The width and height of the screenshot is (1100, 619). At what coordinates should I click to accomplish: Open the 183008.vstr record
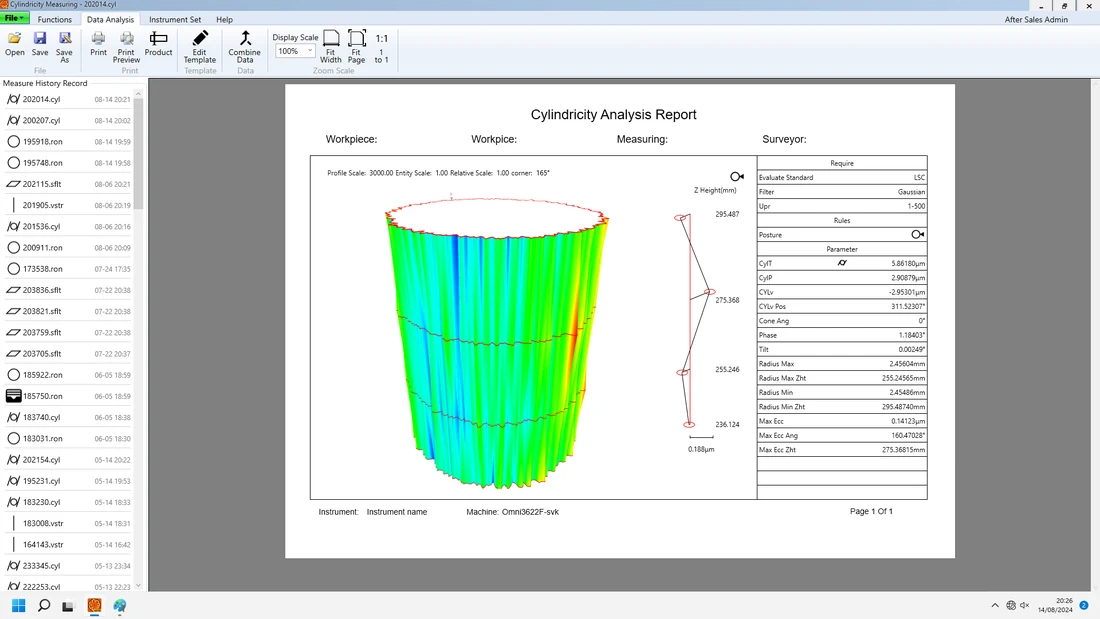[x=68, y=524]
